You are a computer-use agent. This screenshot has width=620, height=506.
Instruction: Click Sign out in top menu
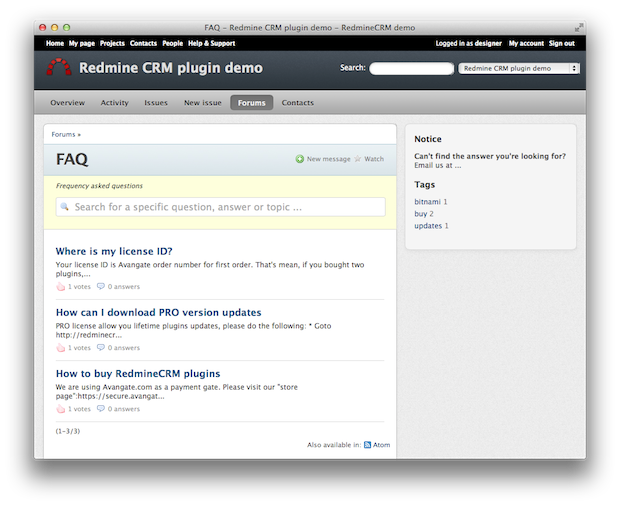tap(561, 44)
